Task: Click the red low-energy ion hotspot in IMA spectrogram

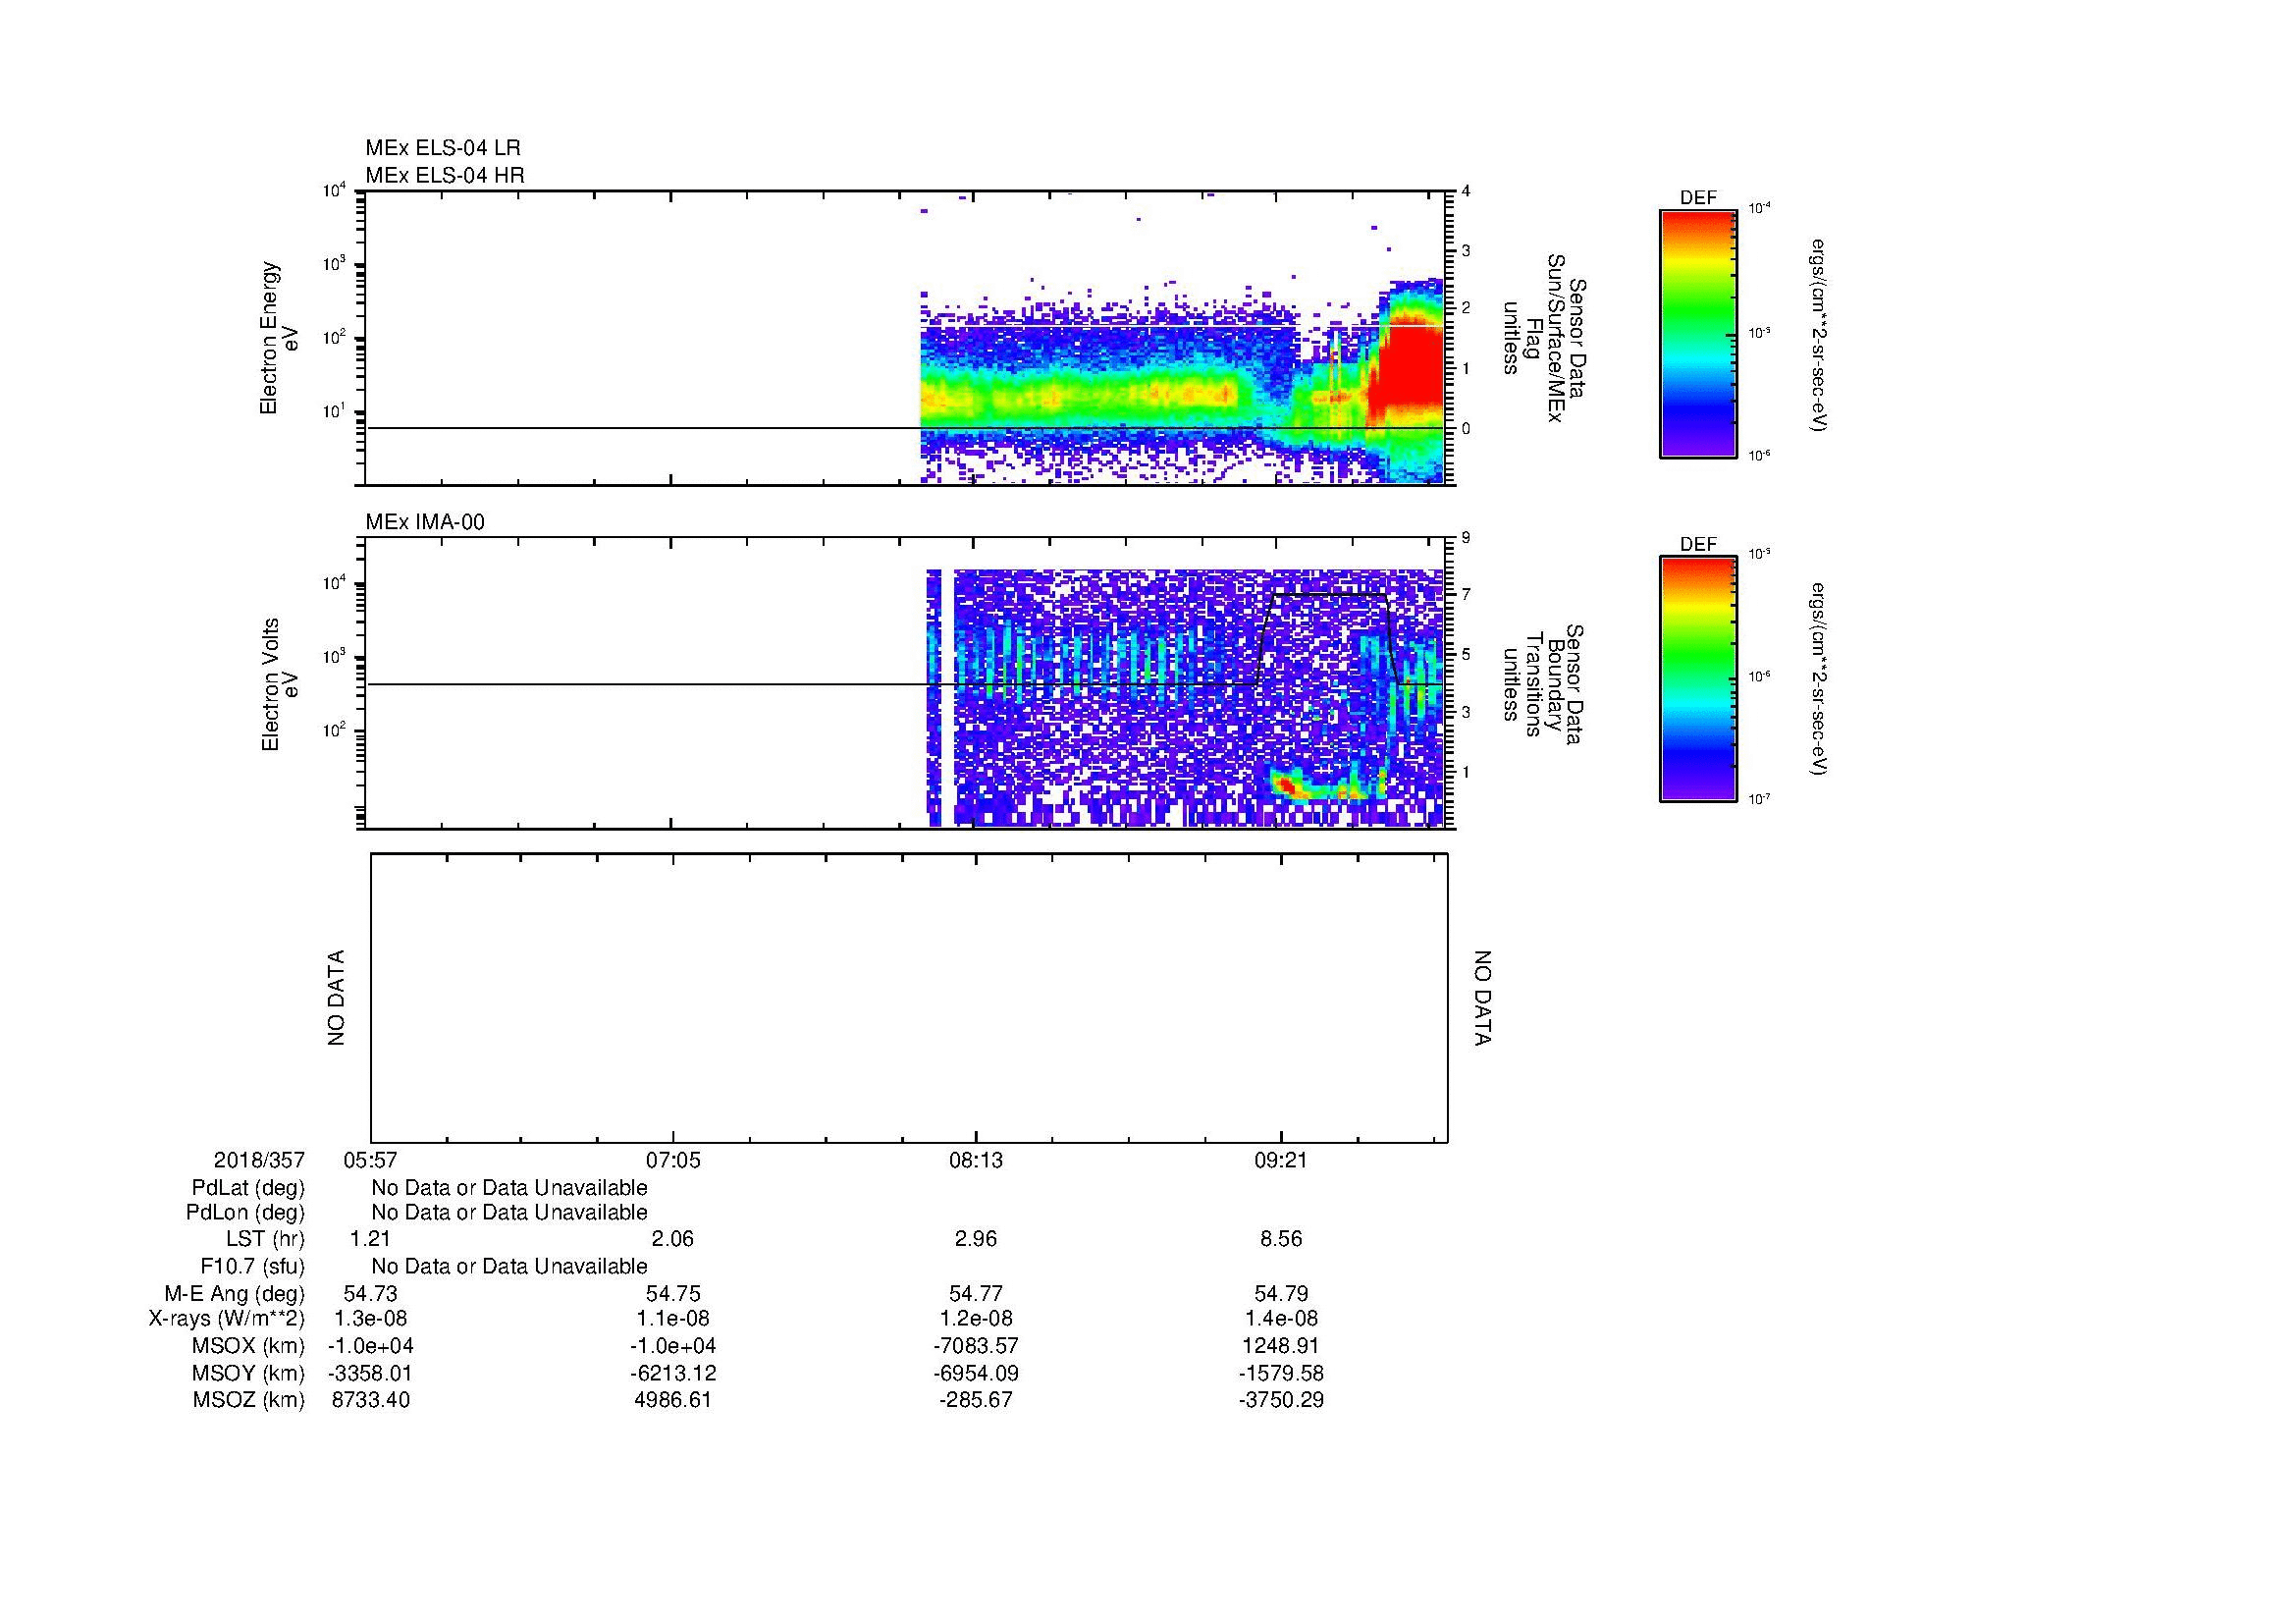Action: [1289, 788]
